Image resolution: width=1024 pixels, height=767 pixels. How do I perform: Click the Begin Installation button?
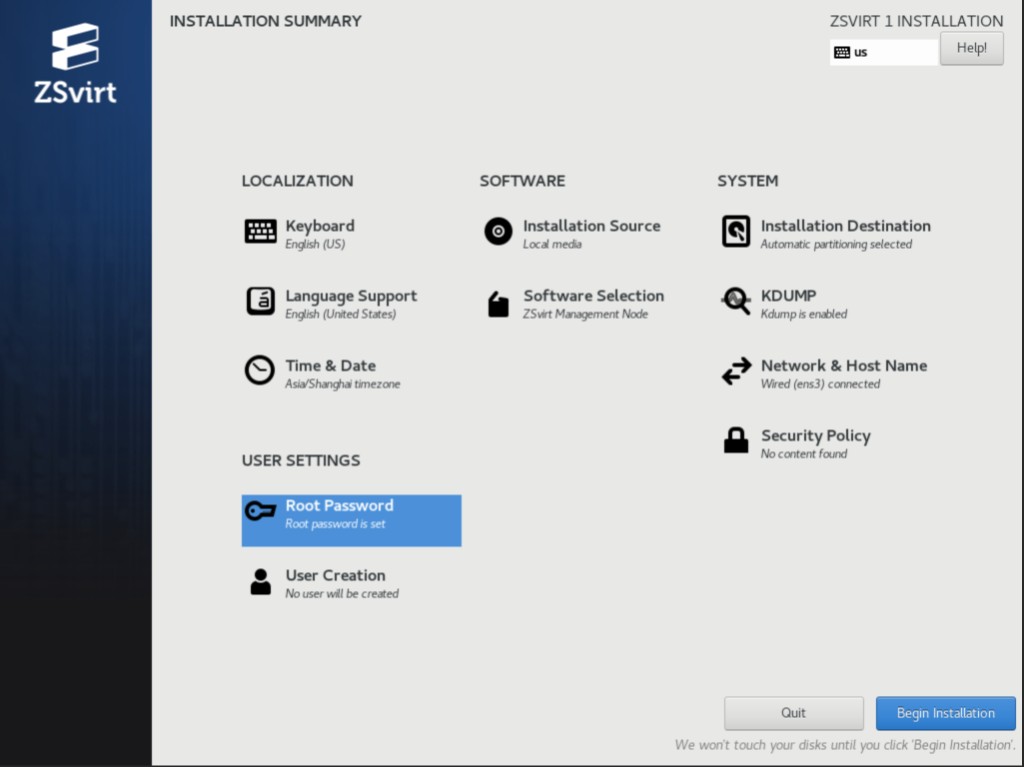[x=946, y=713]
